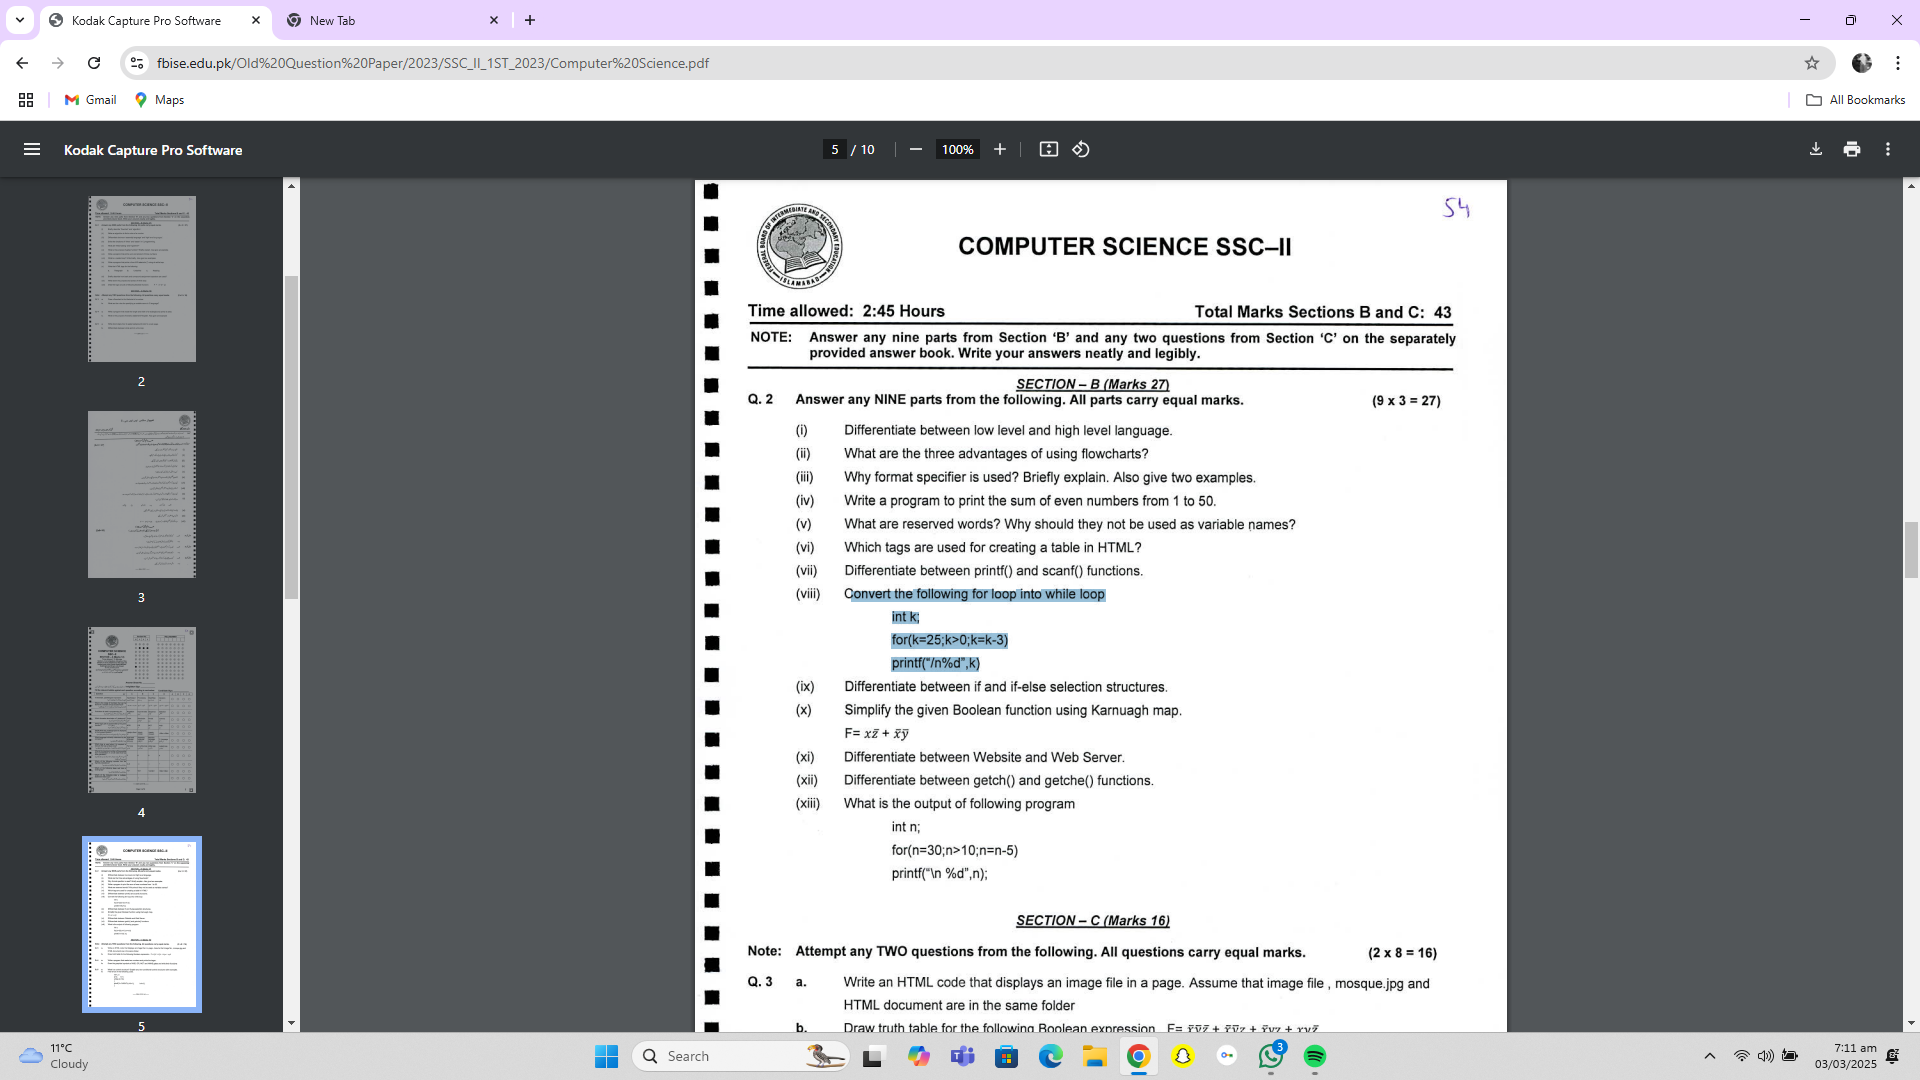Open Spotify from the taskbar

(1314, 1056)
